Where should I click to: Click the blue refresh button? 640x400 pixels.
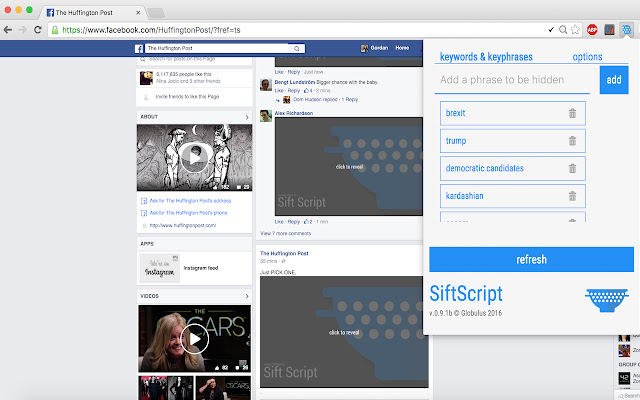pyautogui.click(x=531, y=259)
